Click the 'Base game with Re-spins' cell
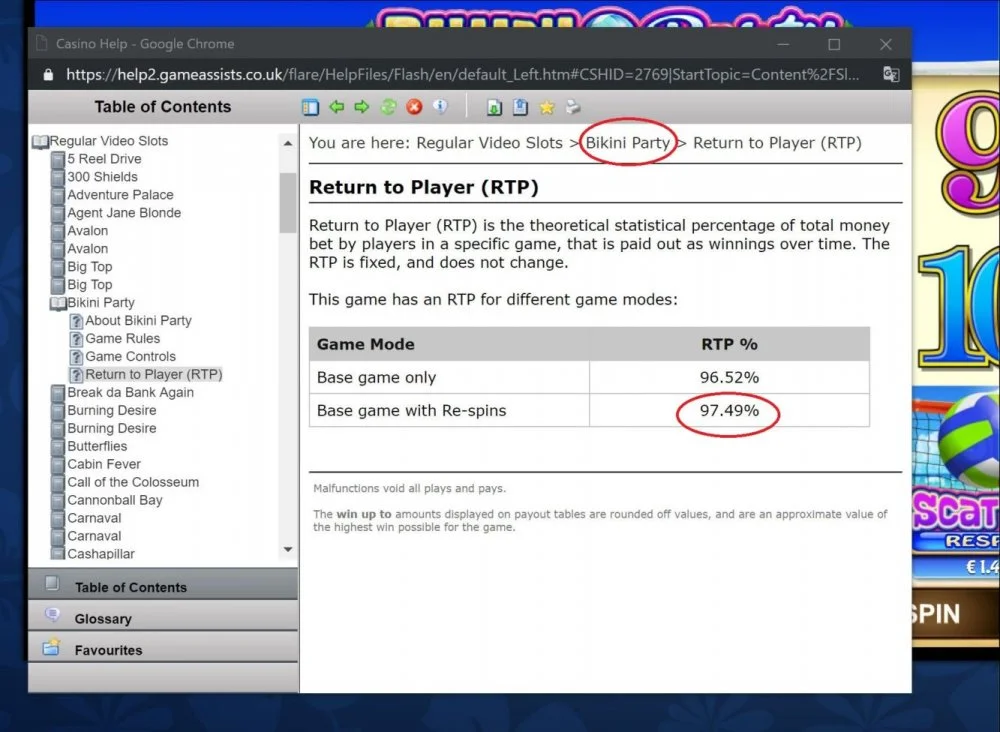This screenshot has width=1000, height=732. click(449, 411)
